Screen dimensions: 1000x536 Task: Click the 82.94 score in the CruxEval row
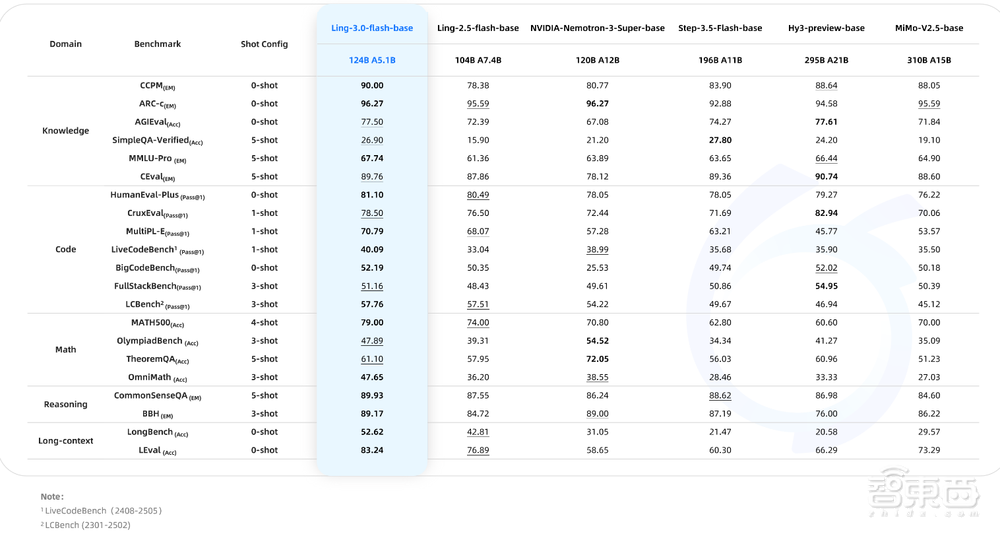coord(826,213)
